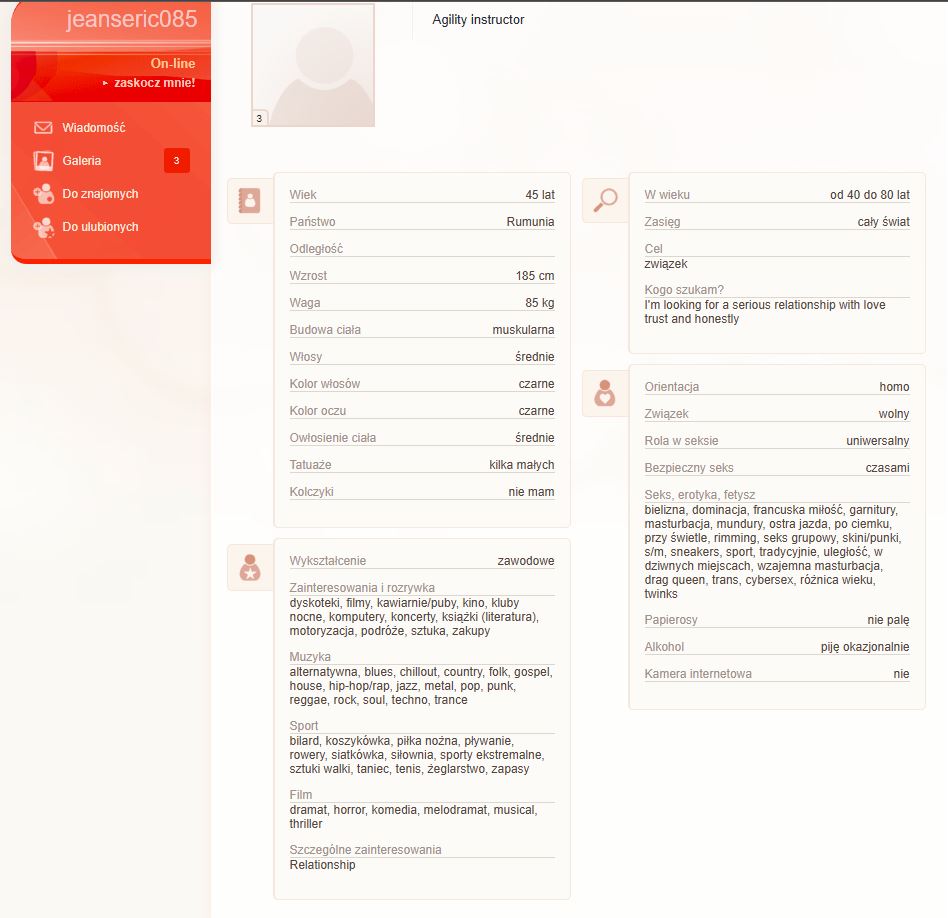This screenshot has height=918, width=948.
Task: Click the związek value under Cel
Action: 666,264
